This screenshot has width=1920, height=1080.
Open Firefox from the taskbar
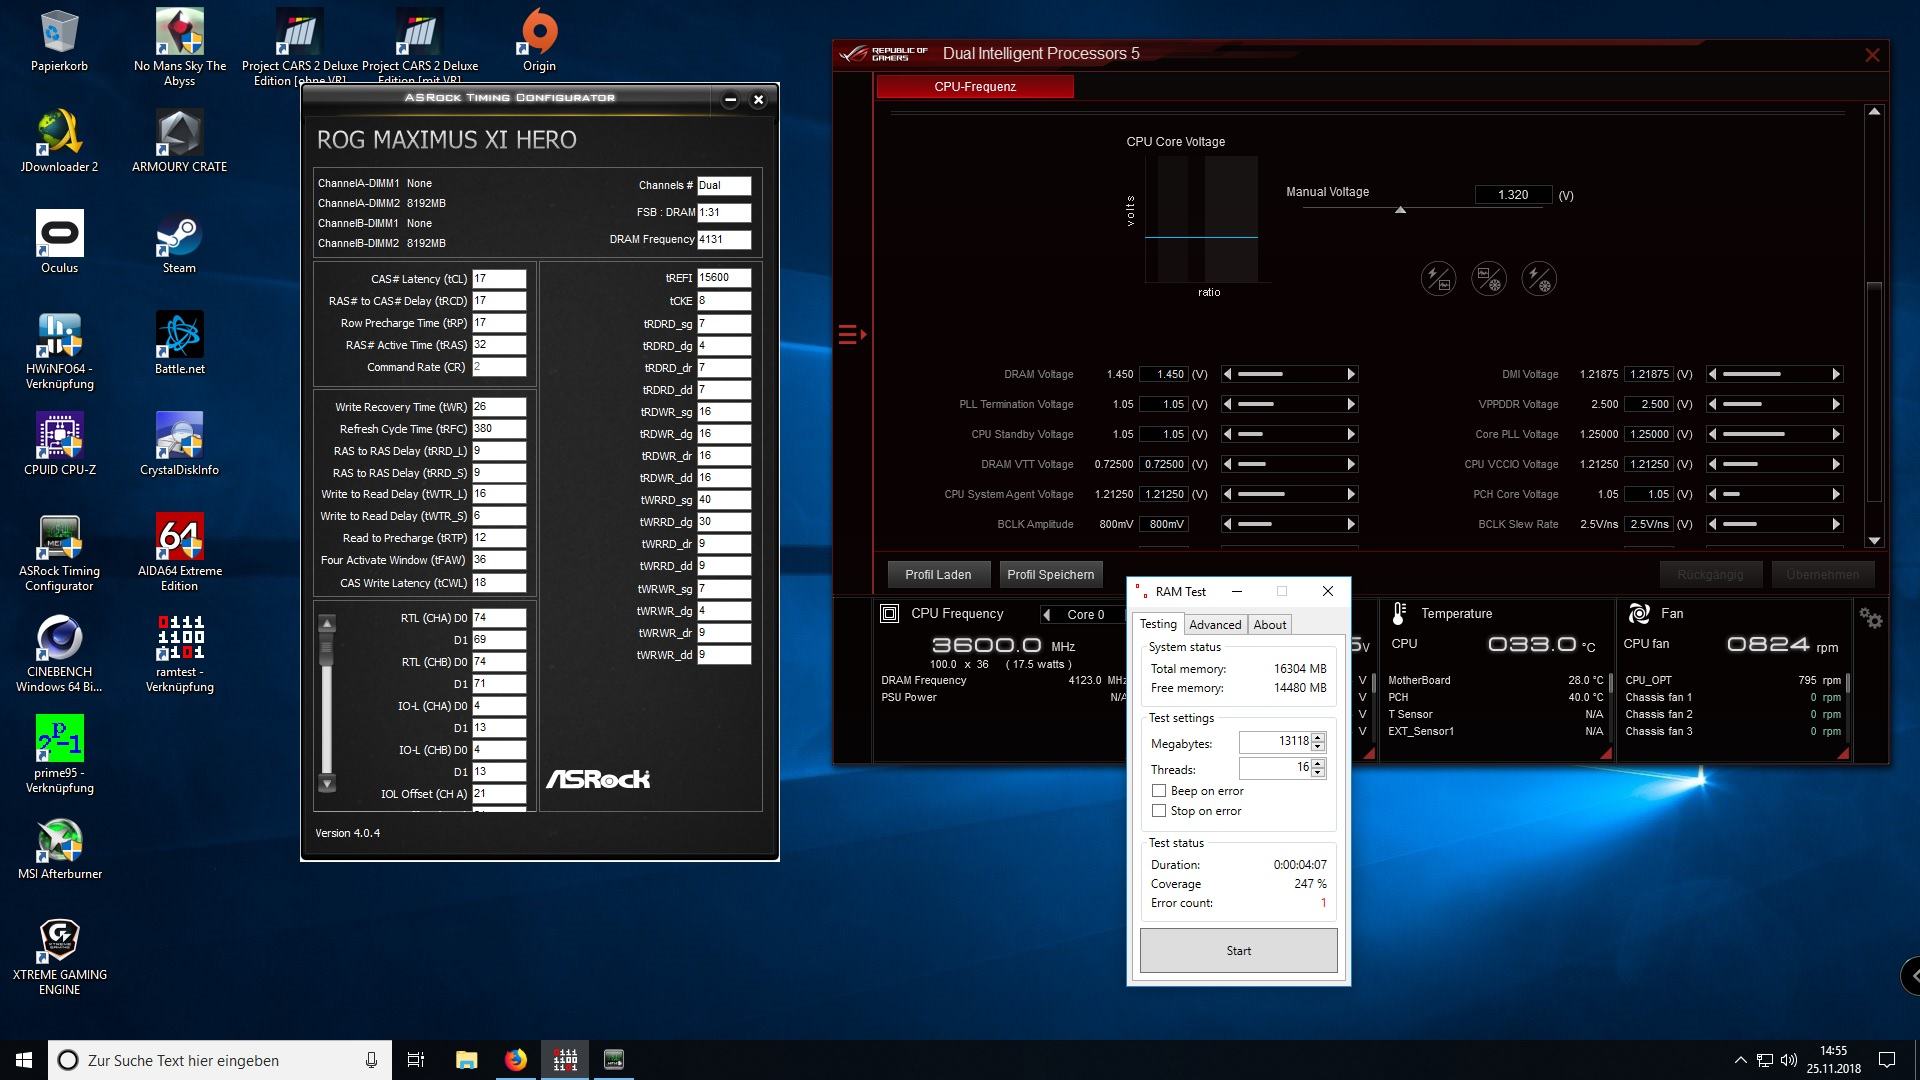pos(516,1060)
